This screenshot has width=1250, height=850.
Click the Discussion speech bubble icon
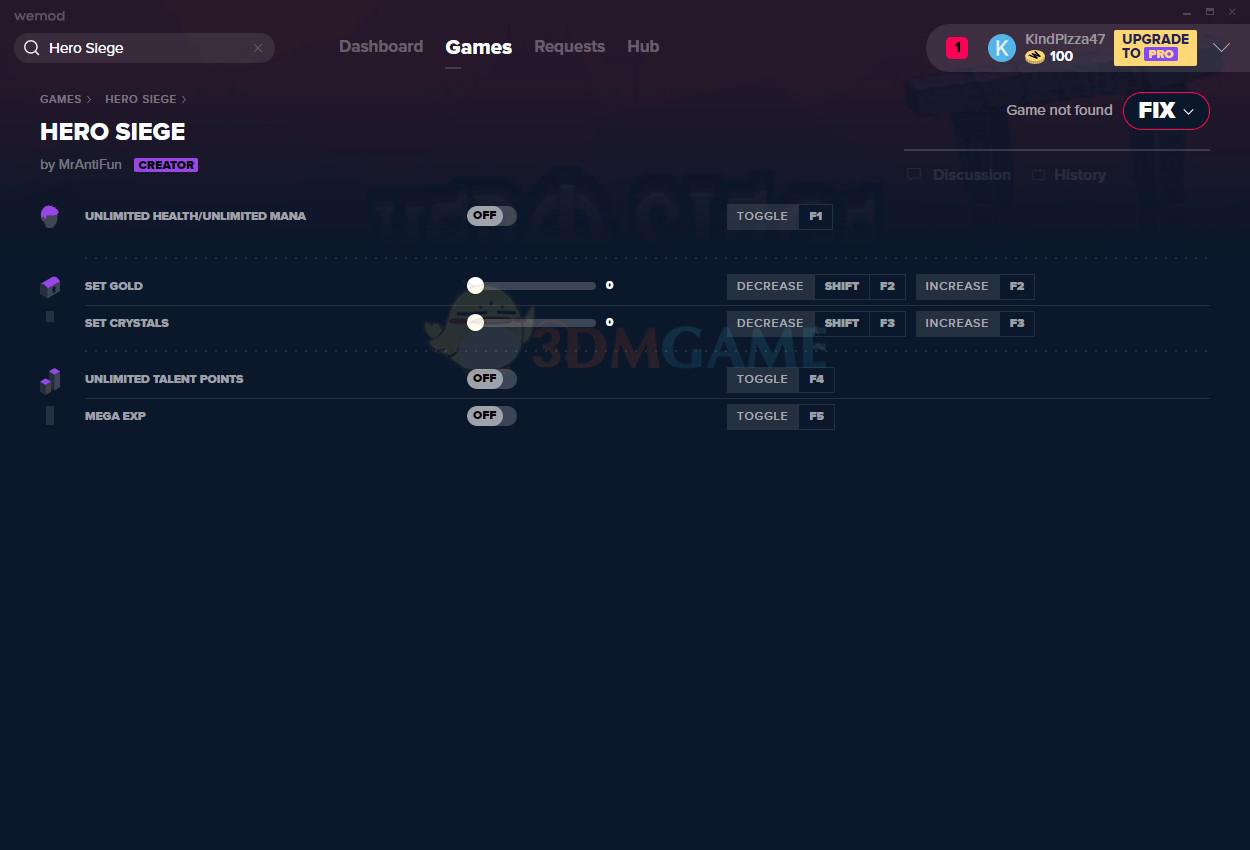coord(914,175)
